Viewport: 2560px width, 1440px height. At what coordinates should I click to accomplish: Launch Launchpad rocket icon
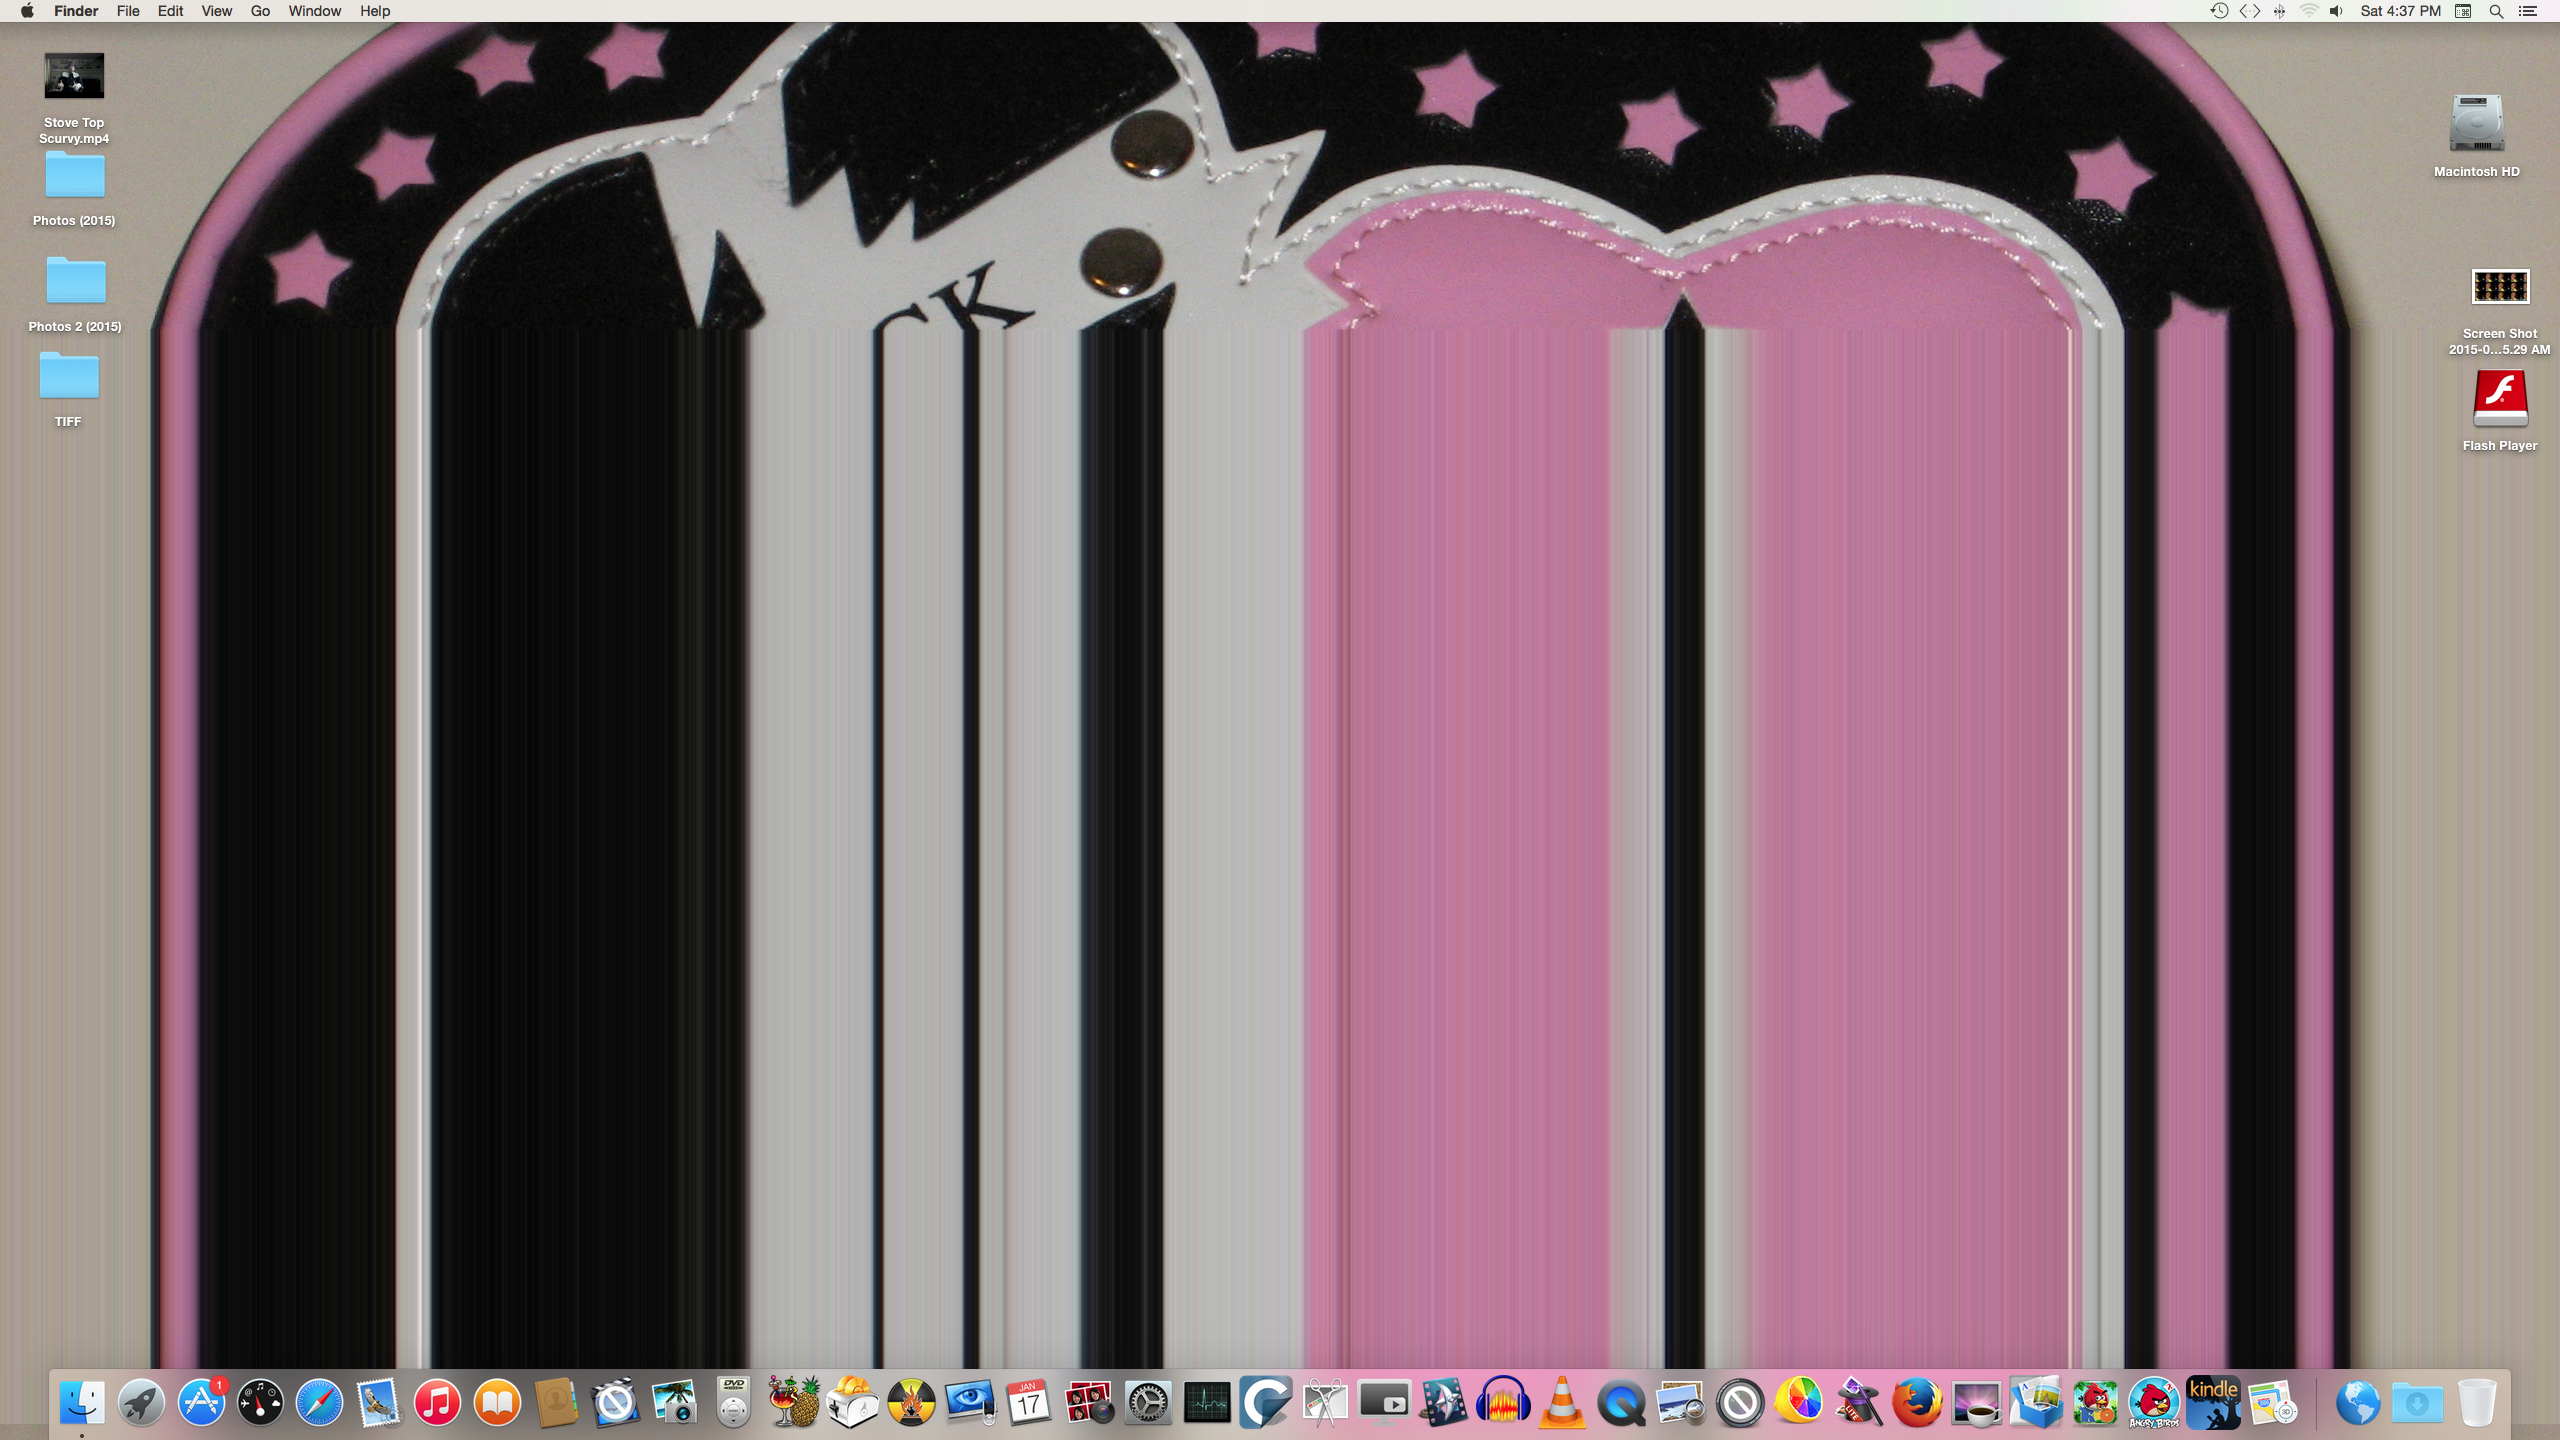pyautogui.click(x=141, y=1402)
